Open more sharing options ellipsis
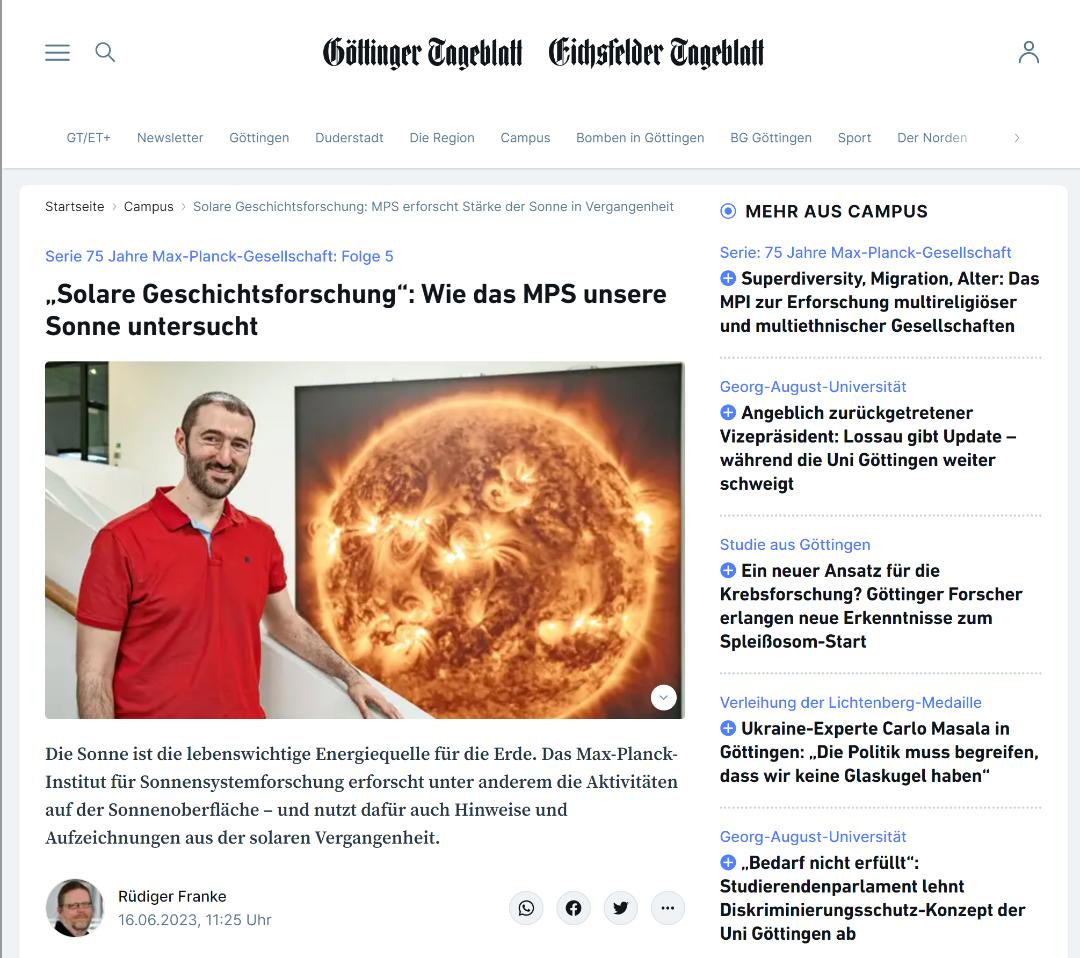The width and height of the screenshot is (1080, 958). click(667, 908)
